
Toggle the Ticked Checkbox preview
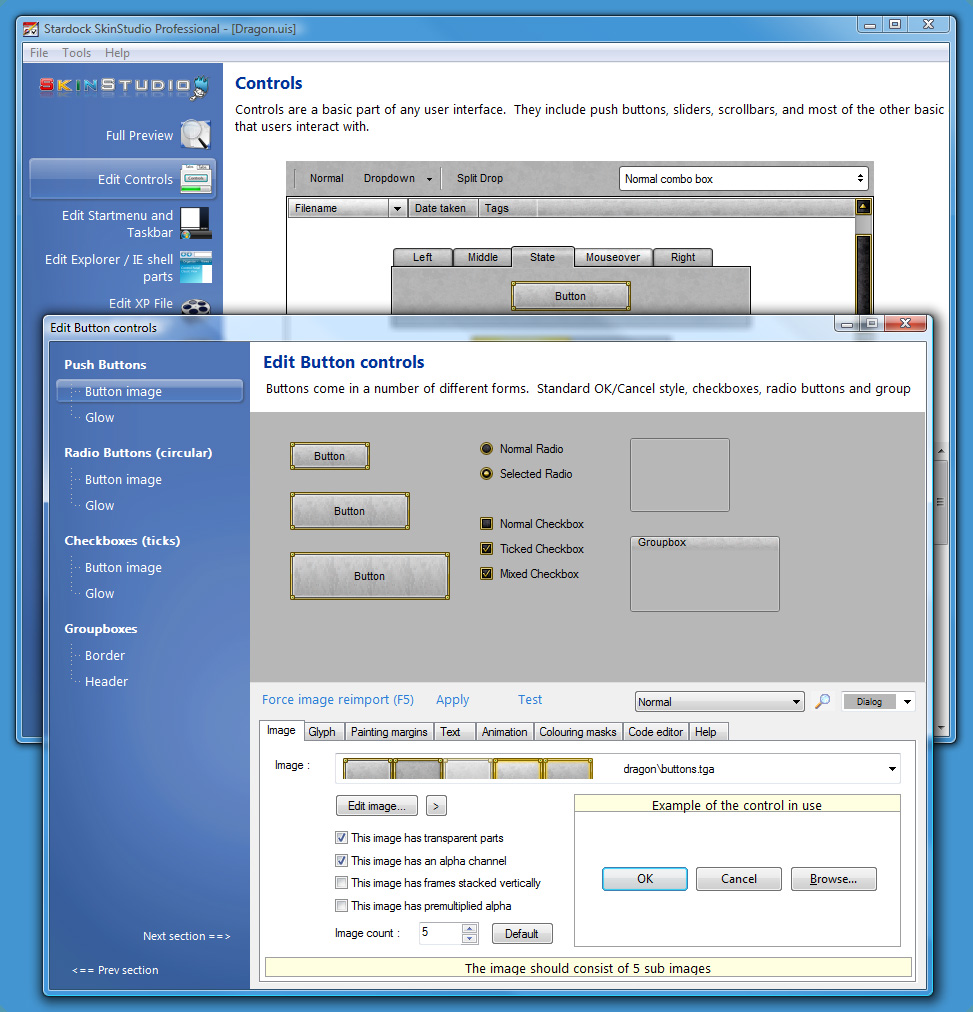click(486, 549)
